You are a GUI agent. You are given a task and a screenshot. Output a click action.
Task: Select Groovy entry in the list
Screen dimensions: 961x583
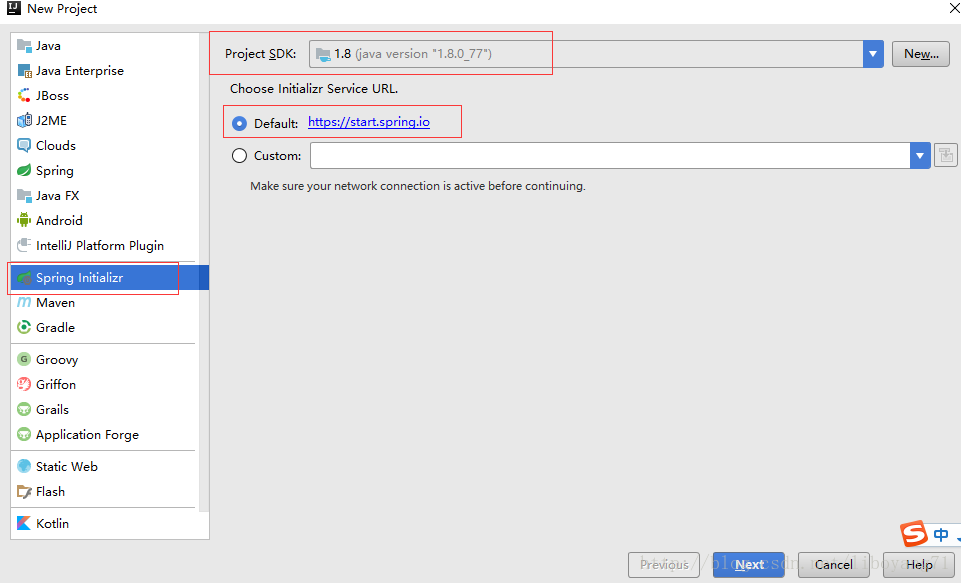point(105,359)
